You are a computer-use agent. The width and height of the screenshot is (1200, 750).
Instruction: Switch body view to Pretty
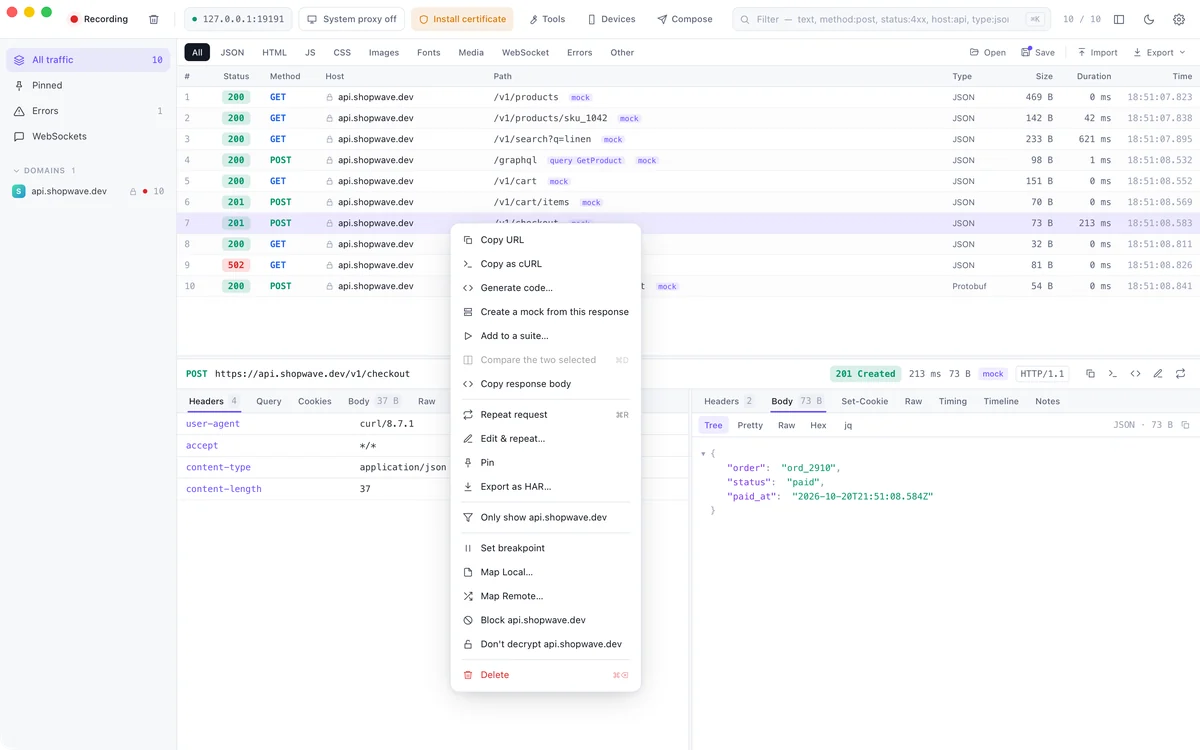point(750,425)
